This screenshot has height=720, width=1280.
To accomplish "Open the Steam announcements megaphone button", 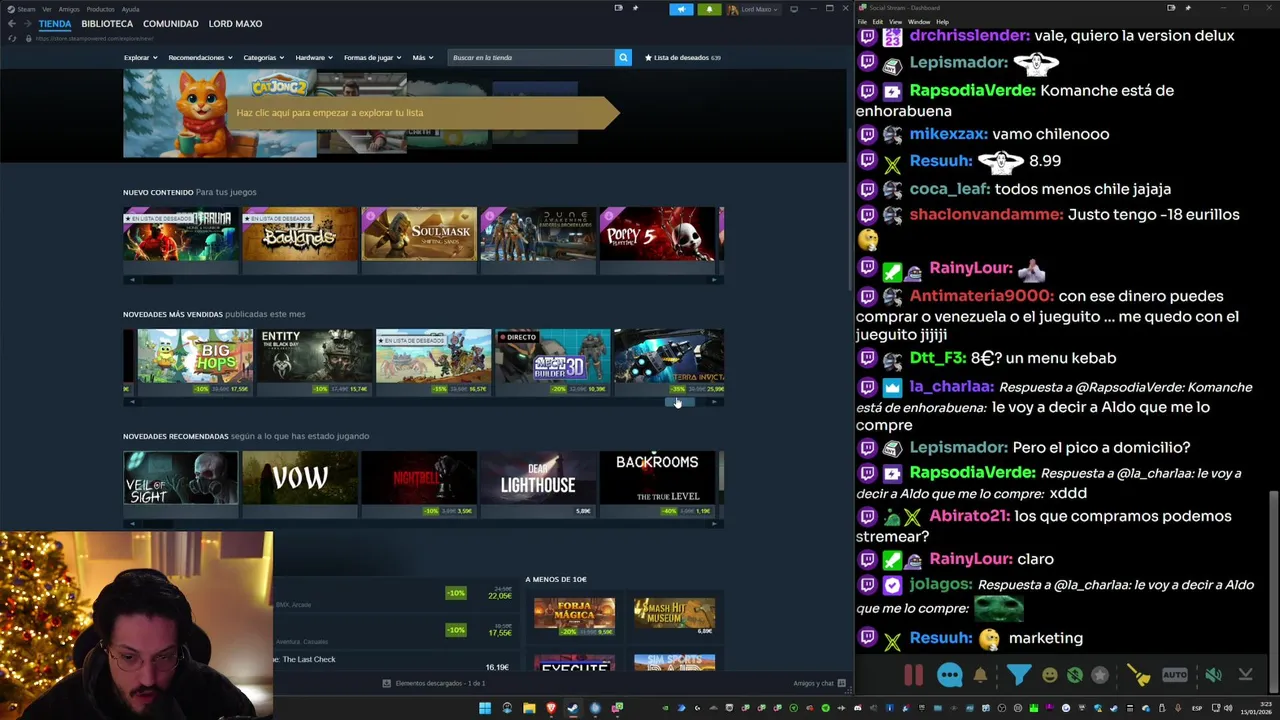I will [681, 9].
